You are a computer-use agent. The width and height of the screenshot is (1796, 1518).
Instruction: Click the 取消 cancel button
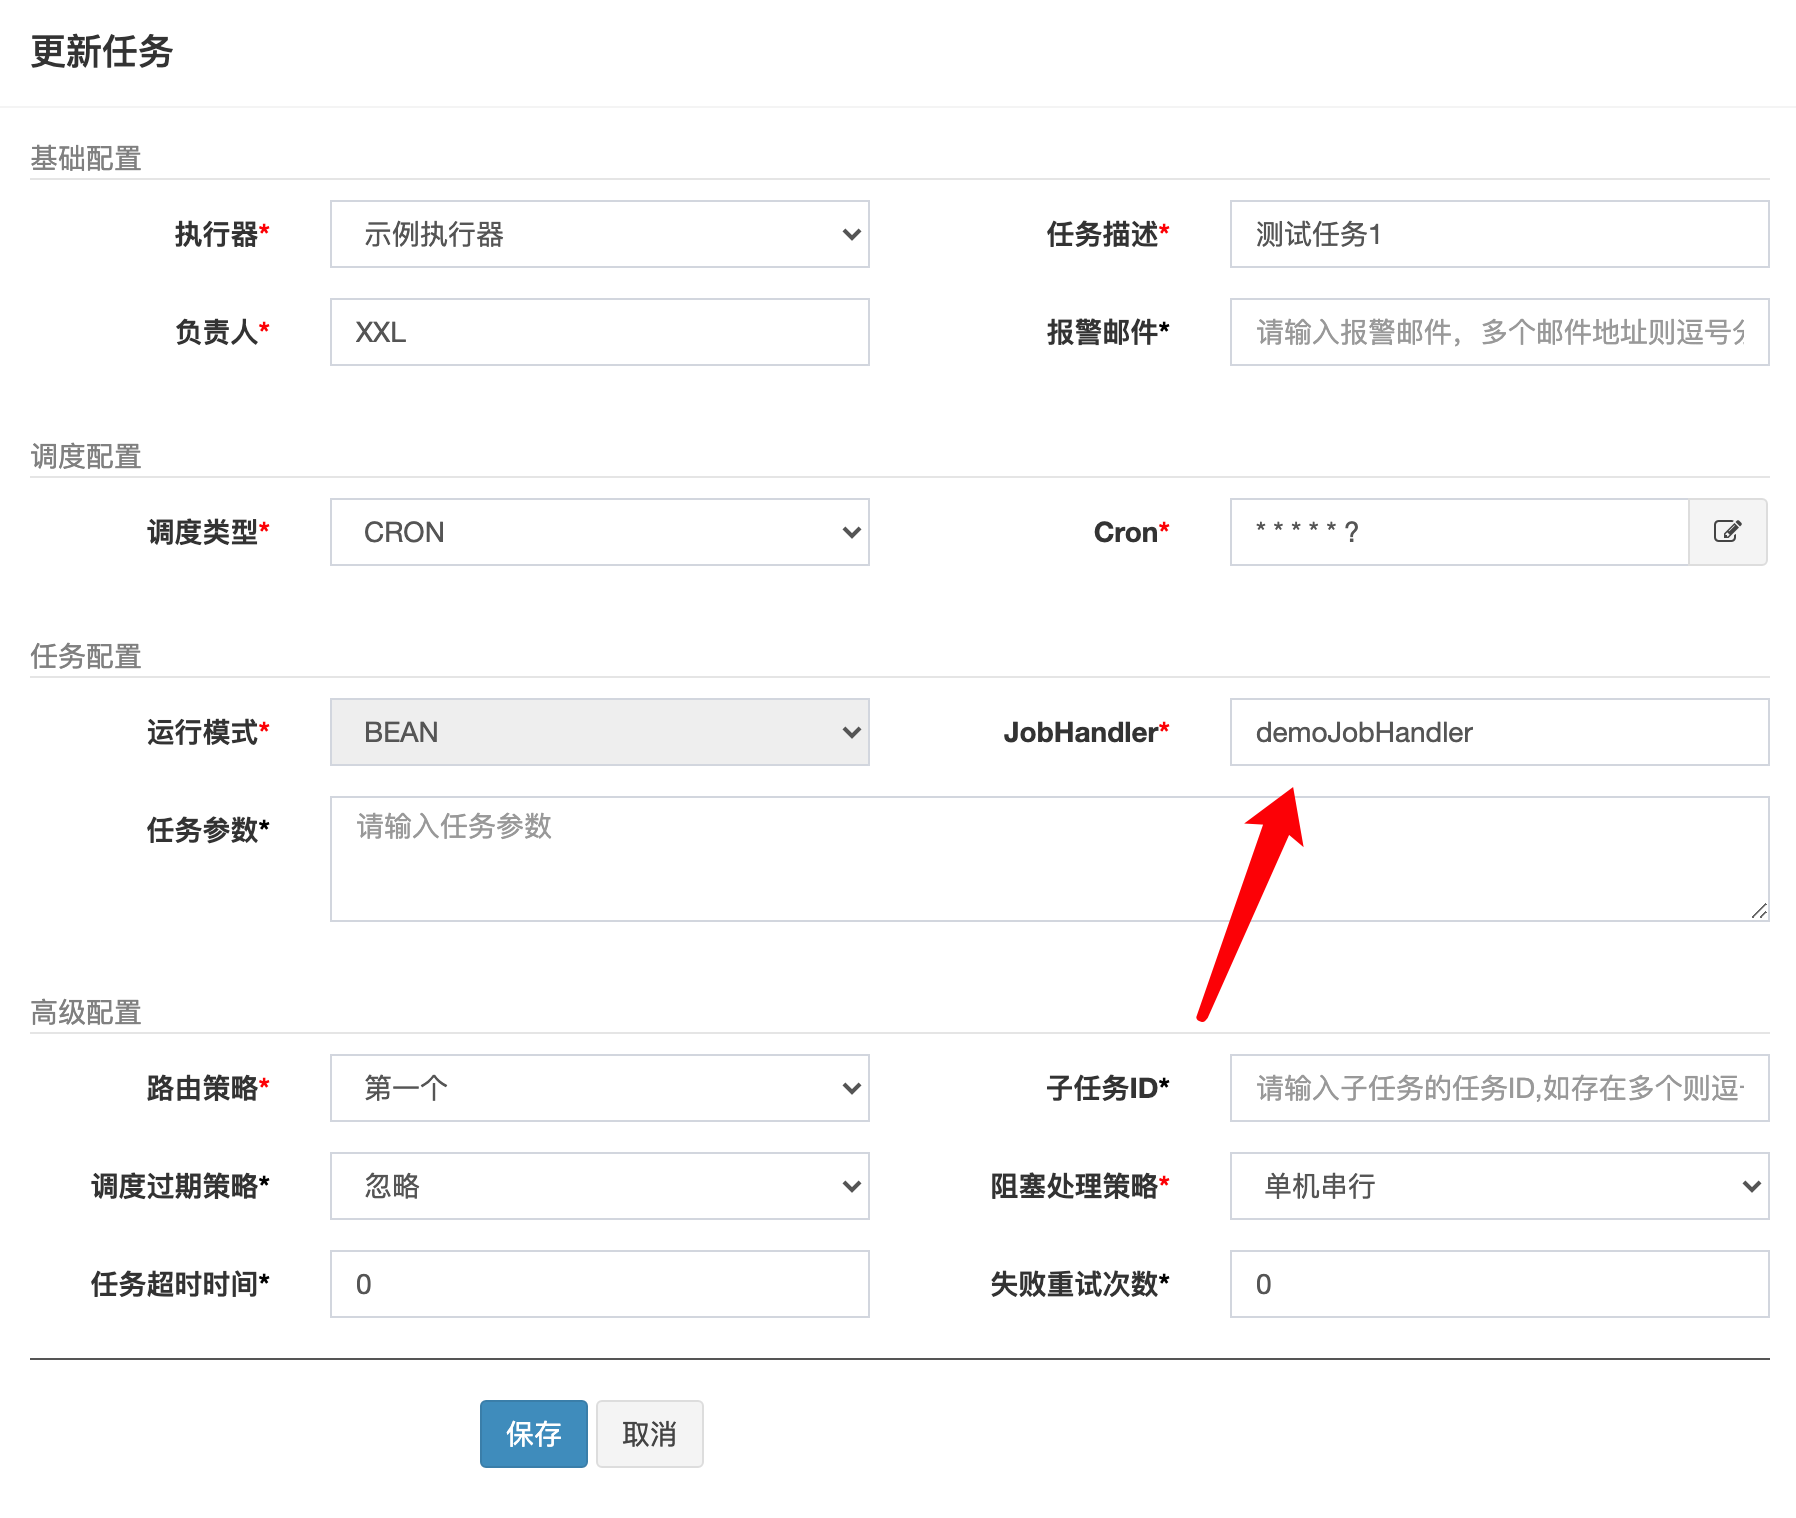(649, 1434)
